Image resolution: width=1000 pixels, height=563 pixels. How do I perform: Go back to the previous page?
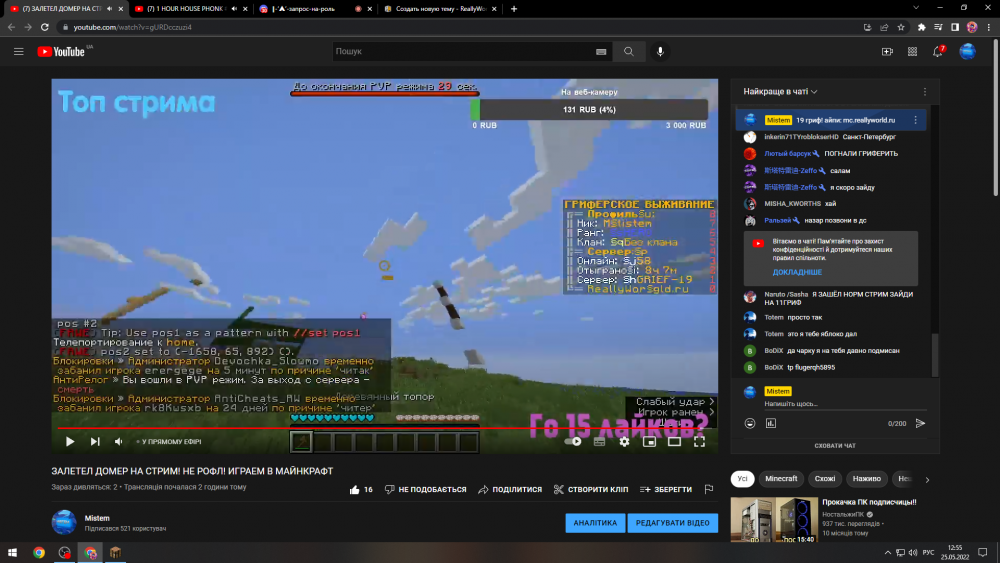click(11, 27)
